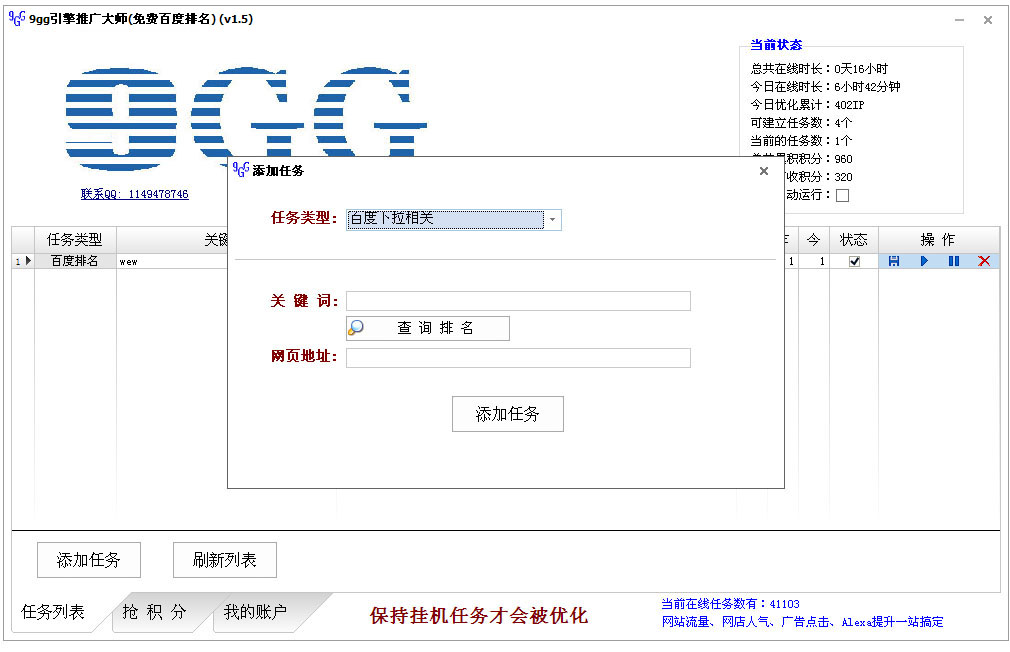Click the 任务类型 column header
The height and width of the screenshot is (652, 1010).
click(75, 240)
